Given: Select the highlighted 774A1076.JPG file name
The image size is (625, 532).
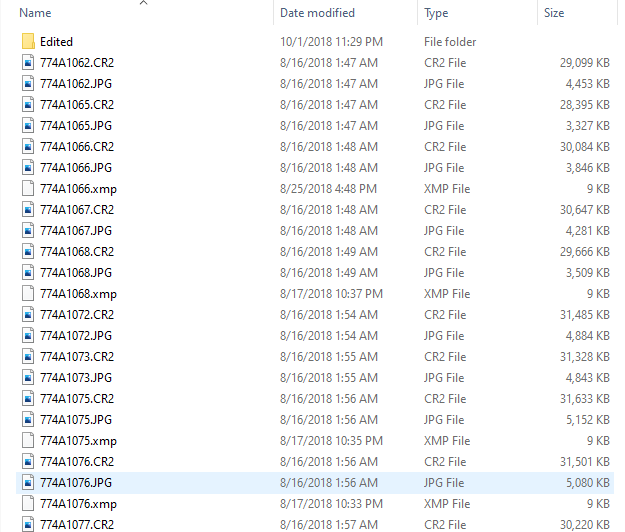Looking at the screenshot, I should (x=75, y=483).
